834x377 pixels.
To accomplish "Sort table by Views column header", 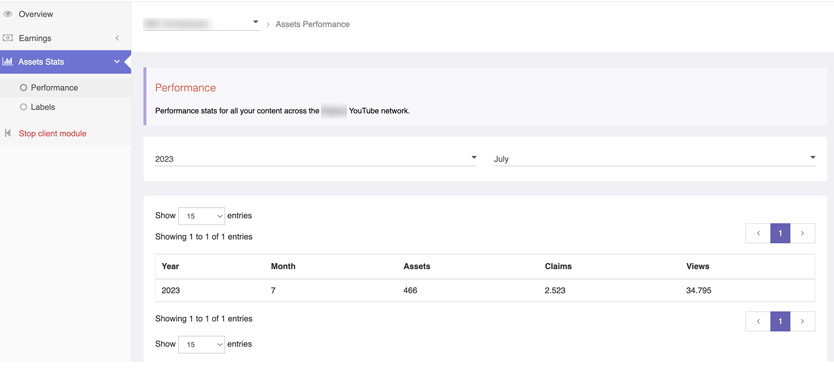I will [x=697, y=266].
